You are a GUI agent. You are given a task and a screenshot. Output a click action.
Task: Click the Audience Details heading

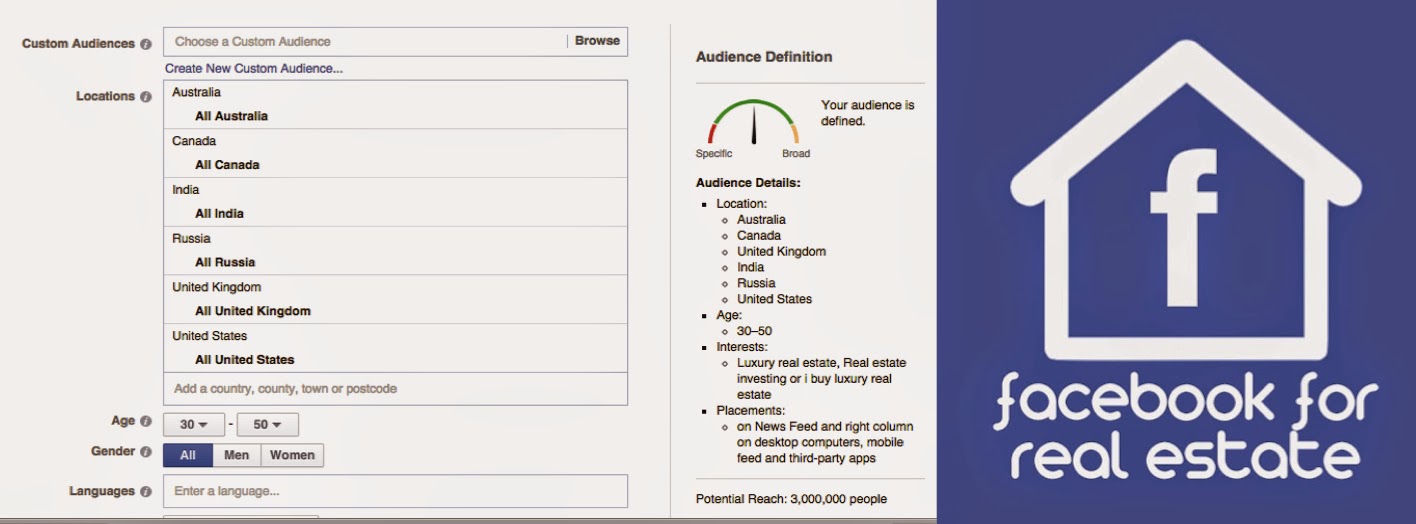748,183
